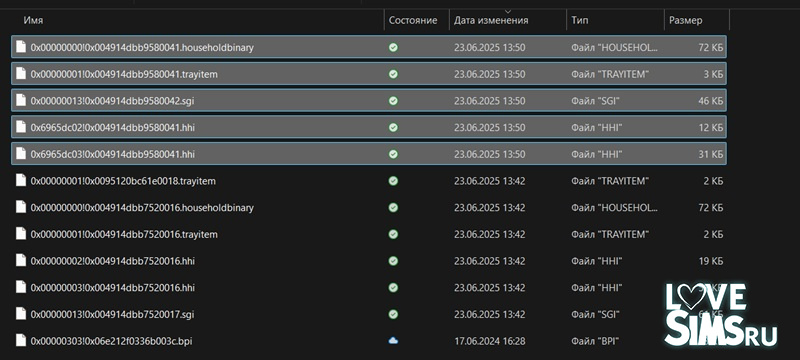Click synced status icon of 0x00000002!0x004914dbb7520016.hhi
This screenshot has width=800, height=360.
click(x=393, y=261)
